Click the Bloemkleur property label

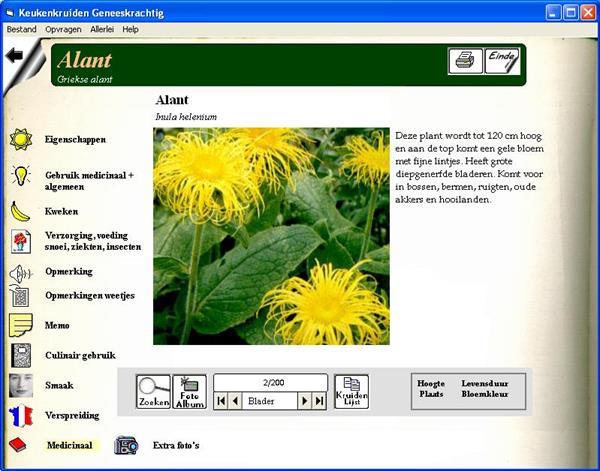pos(485,394)
